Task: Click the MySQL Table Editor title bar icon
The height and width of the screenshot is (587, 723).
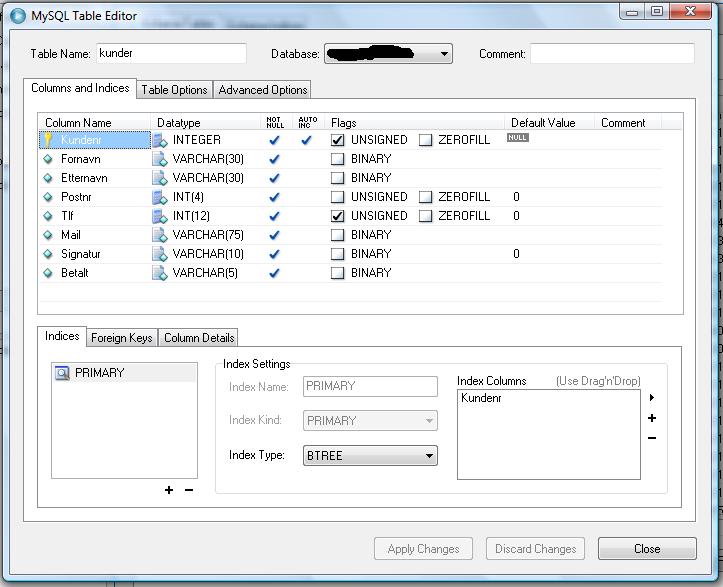Action: point(18,16)
